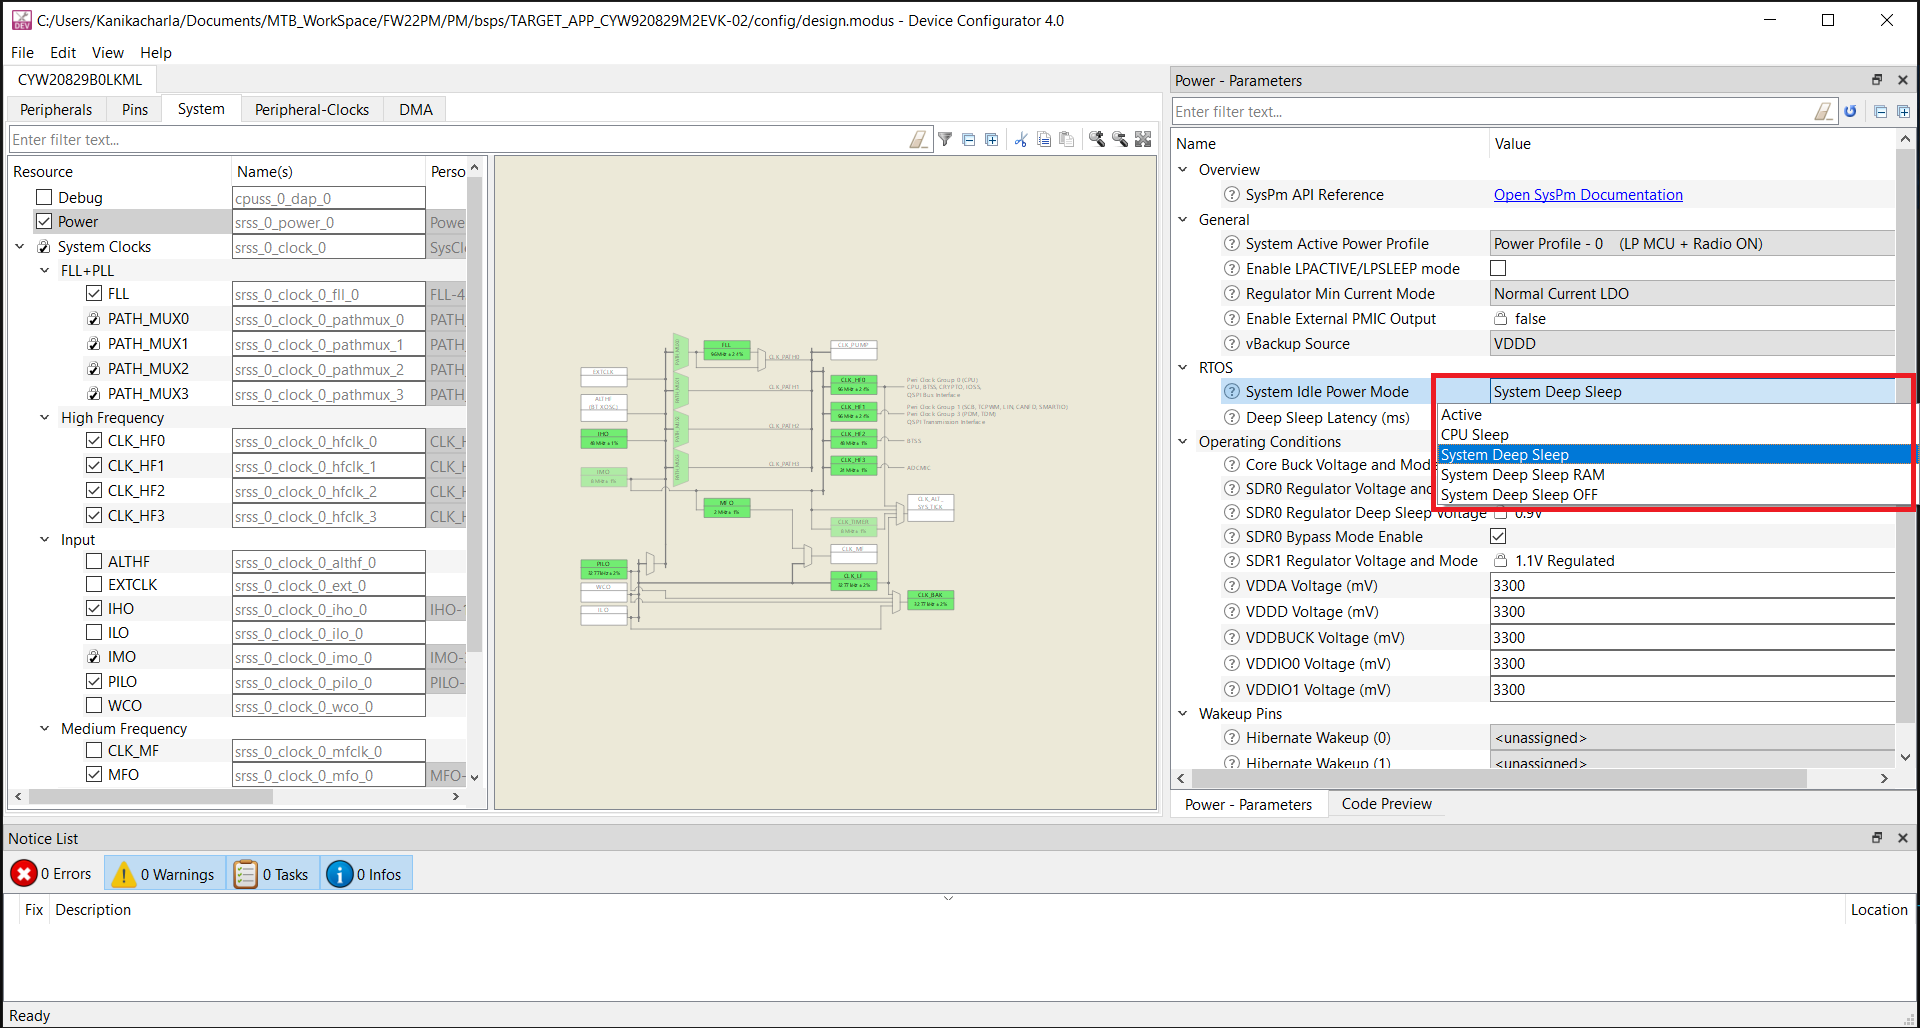Switch to the Code Preview tab
The width and height of the screenshot is (1920, 1028).
(1386, 803)
